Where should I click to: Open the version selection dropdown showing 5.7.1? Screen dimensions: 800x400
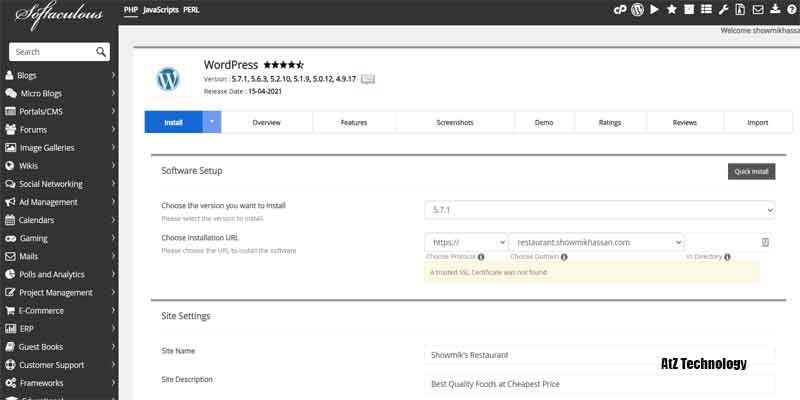pyautogui.click(x=599, y=210)
